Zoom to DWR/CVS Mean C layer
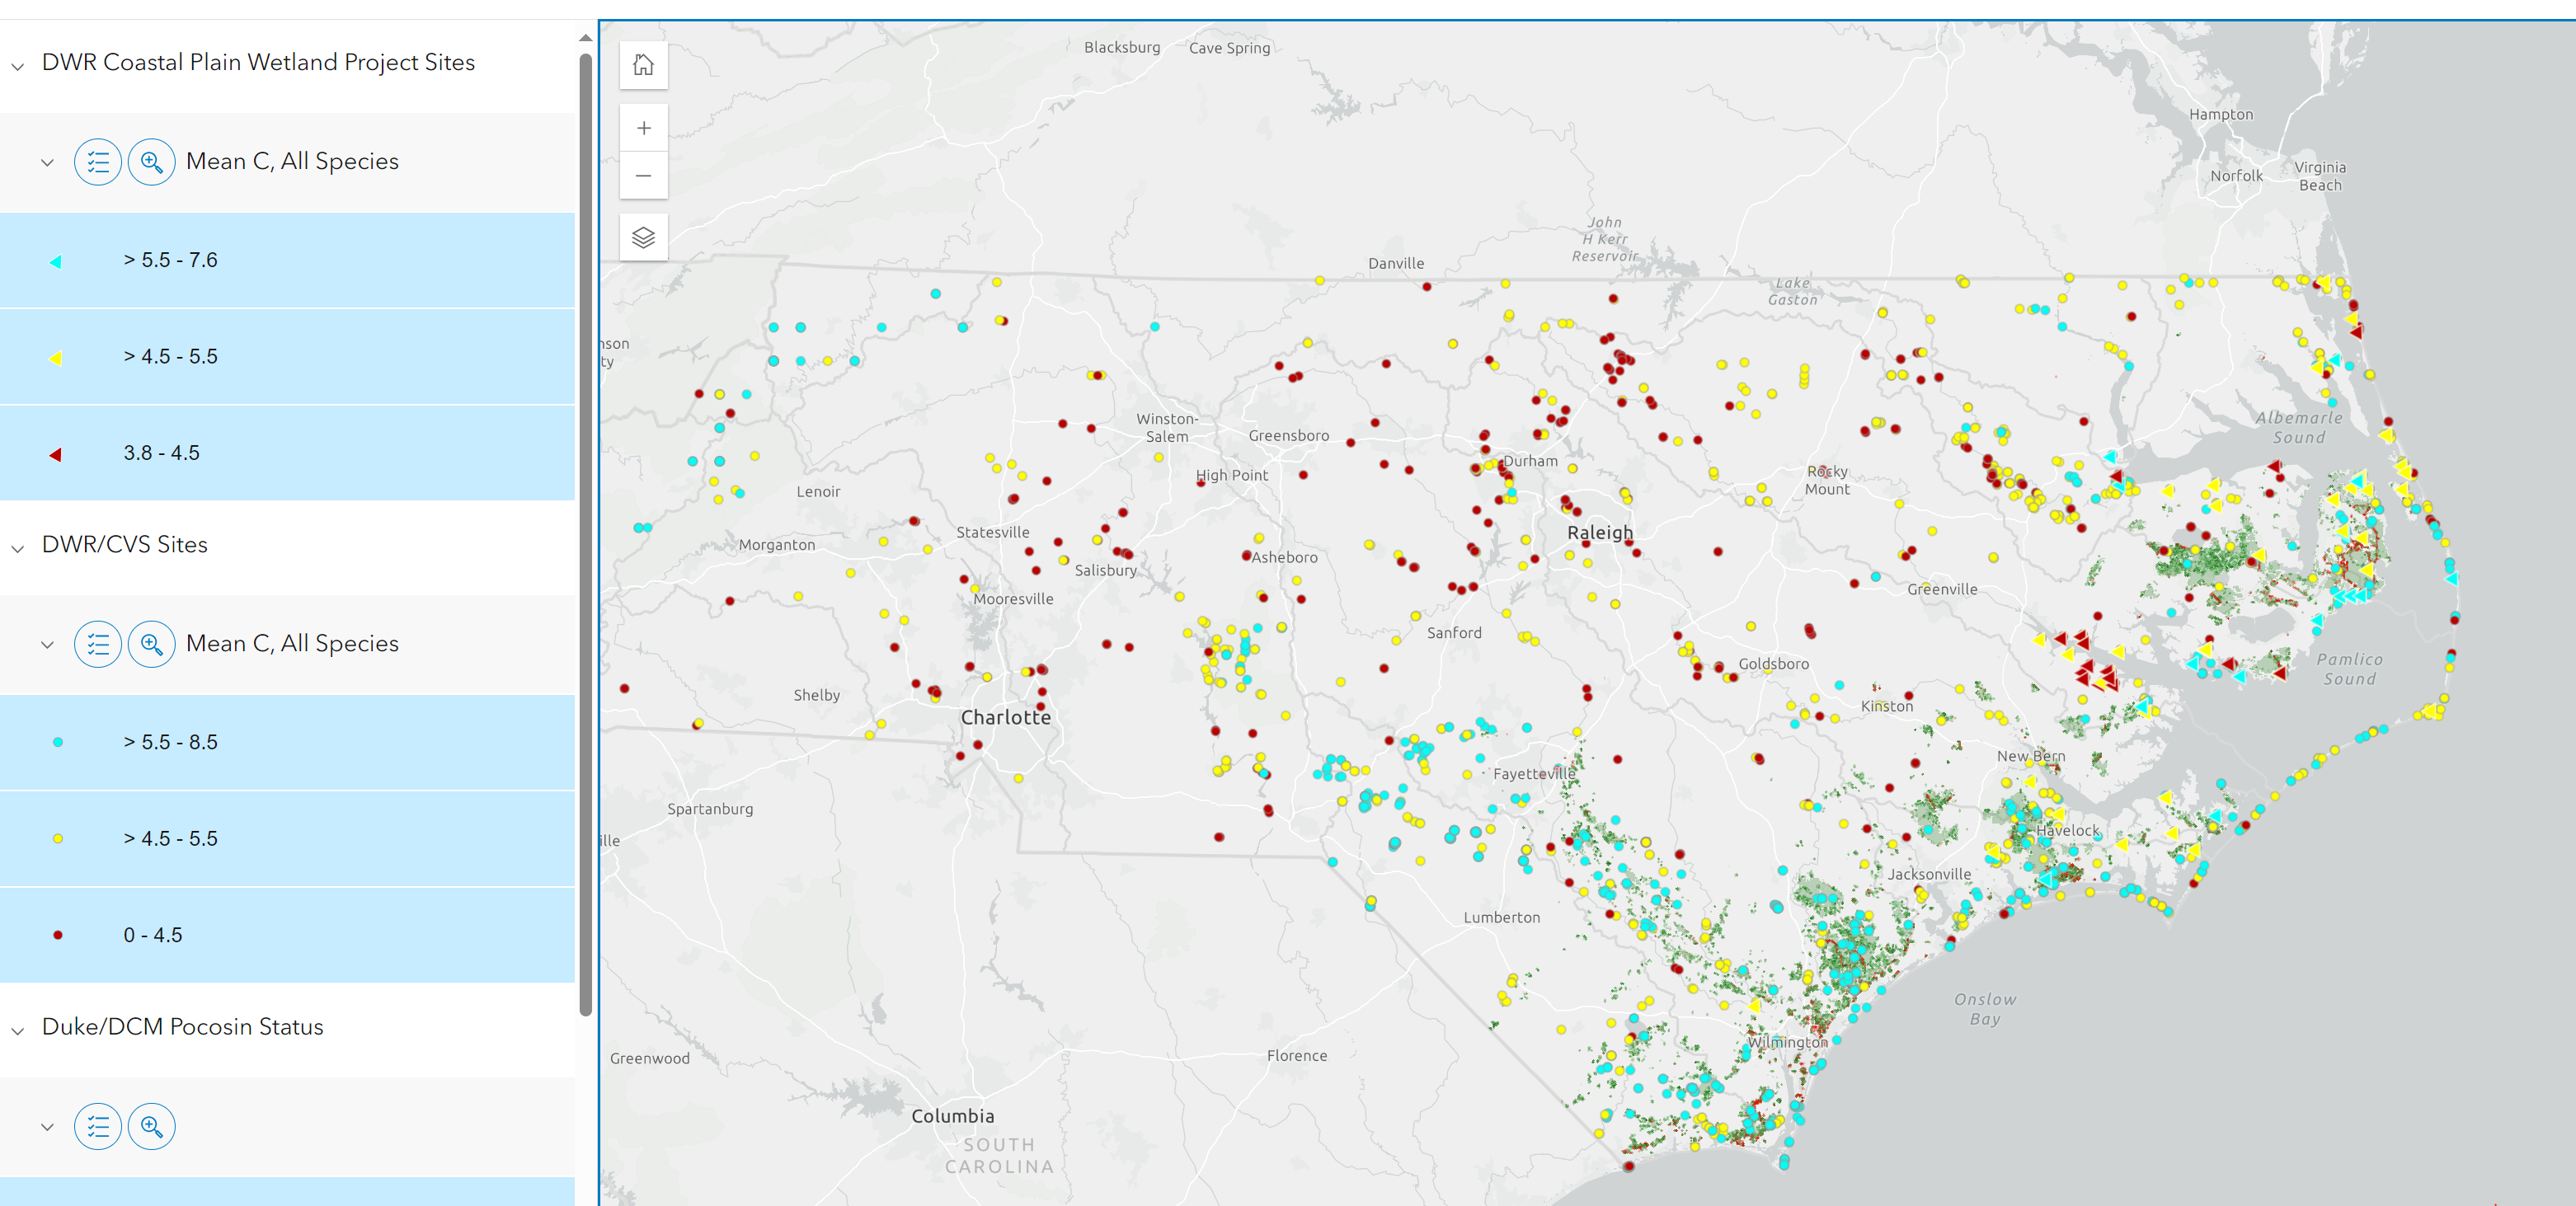 [x=151, y=644]
